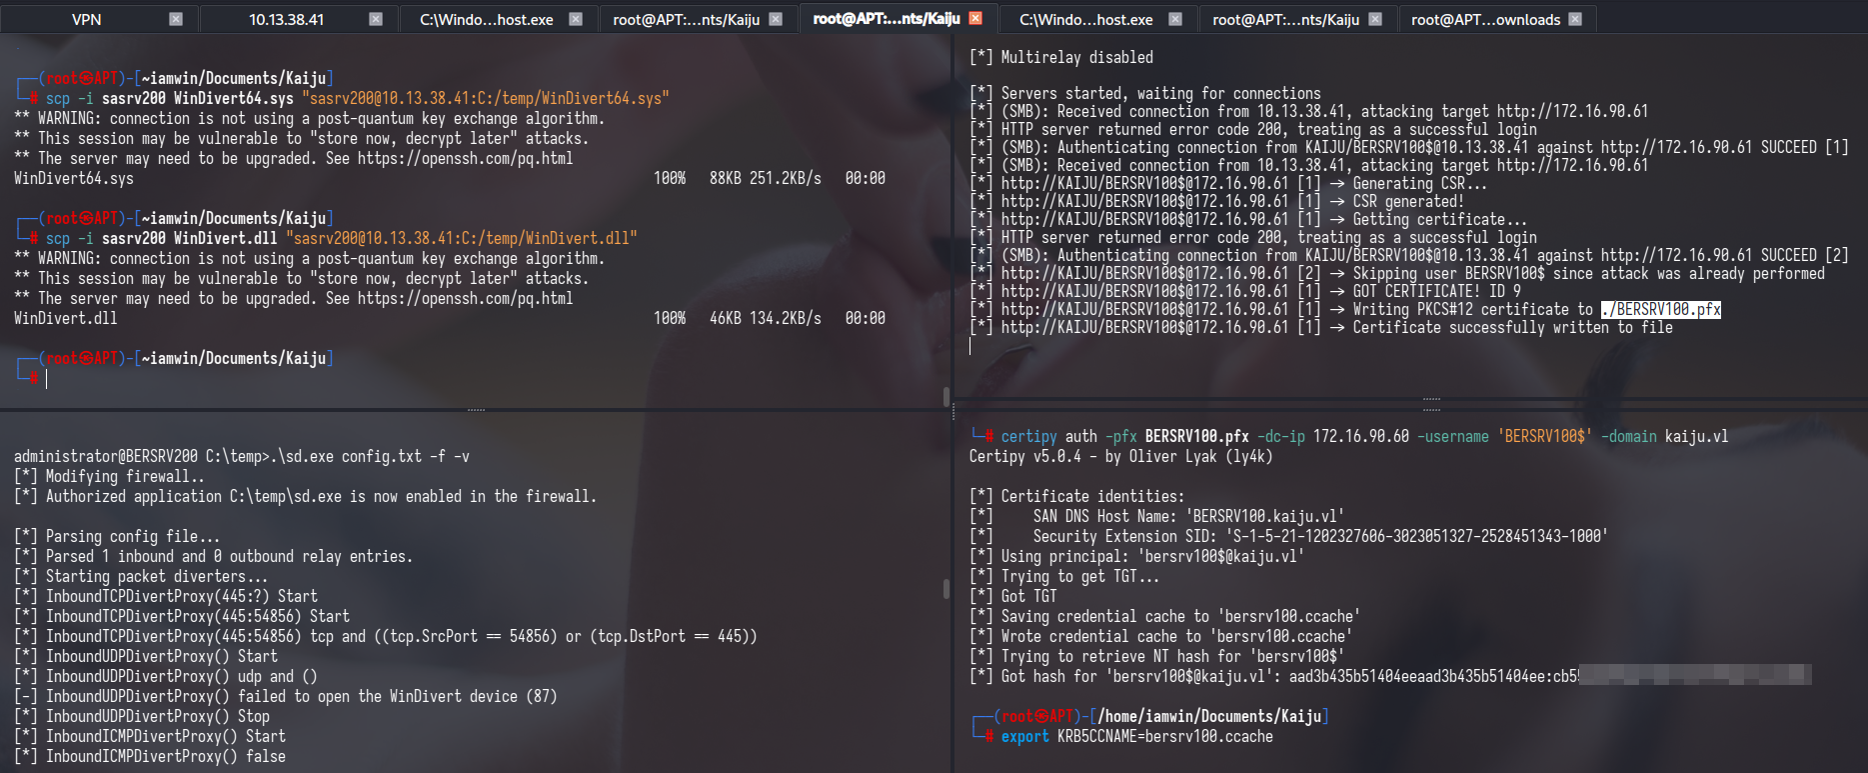
Task: Click the 'export KRB5CCNAME=bersrv100.ccache' command
Action: tap(1137, 736)
